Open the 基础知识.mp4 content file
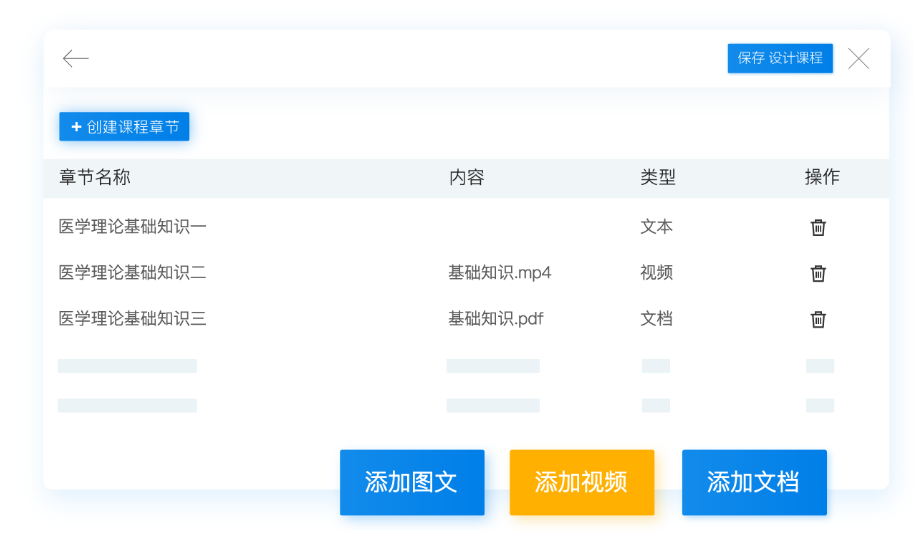This screenshot has height=549, width=914. (499, 273)
